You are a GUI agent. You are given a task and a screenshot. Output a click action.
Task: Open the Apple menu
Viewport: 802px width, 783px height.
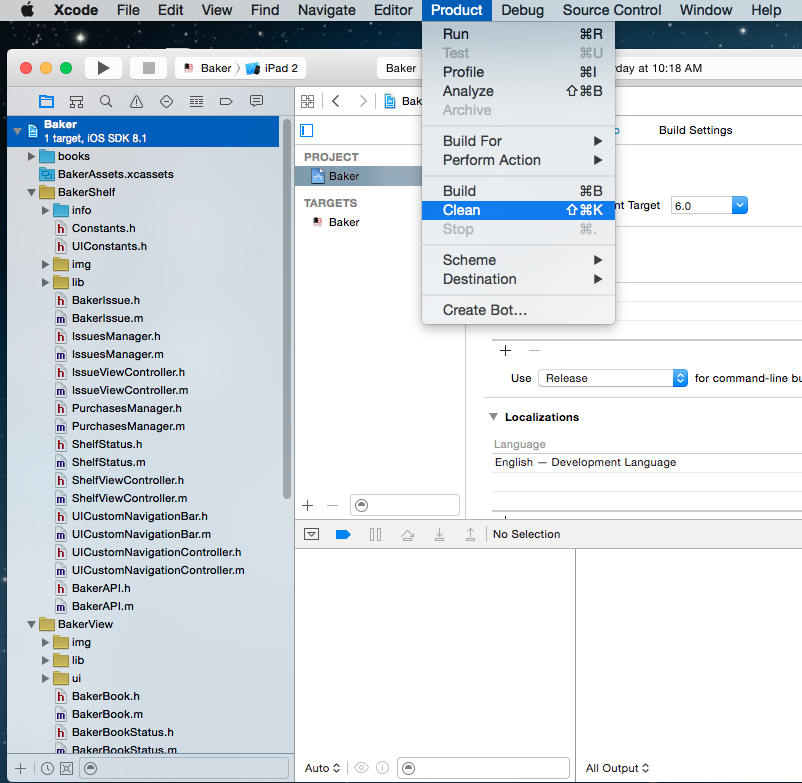click(27, 10)
